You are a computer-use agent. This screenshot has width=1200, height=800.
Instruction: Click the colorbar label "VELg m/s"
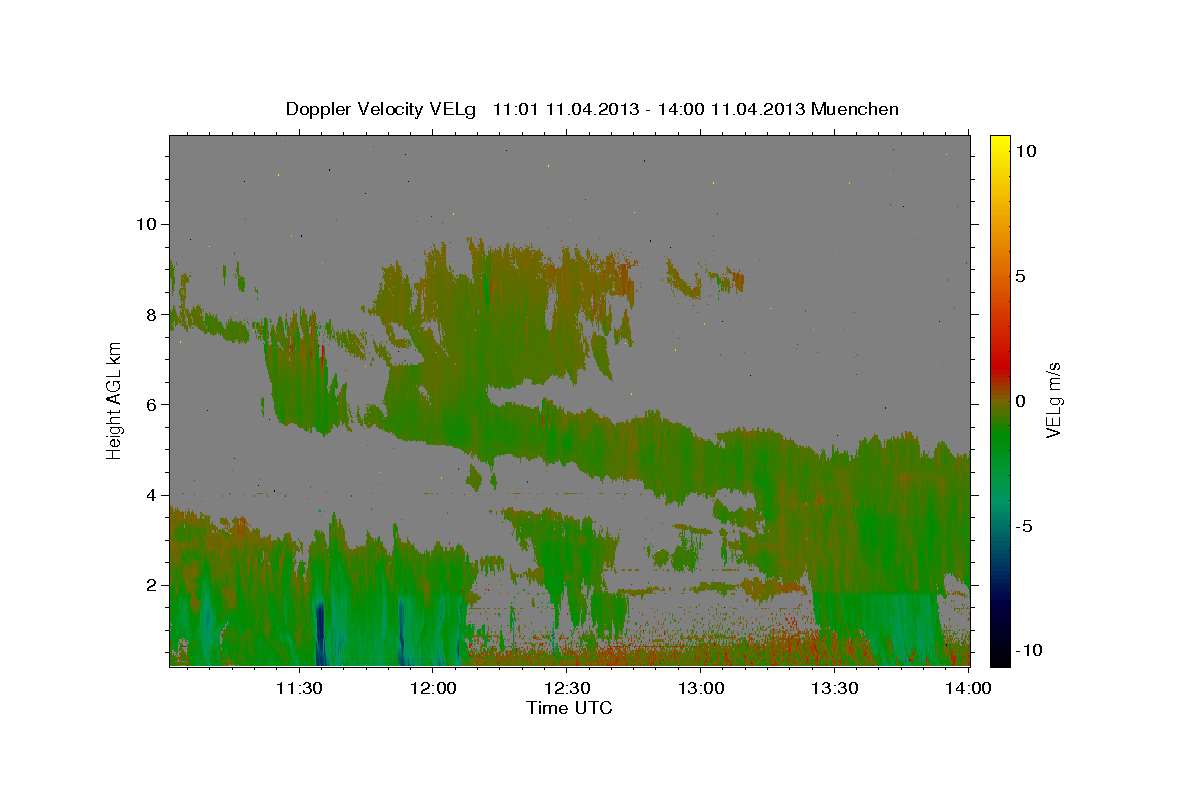(x=1053, y=400)
